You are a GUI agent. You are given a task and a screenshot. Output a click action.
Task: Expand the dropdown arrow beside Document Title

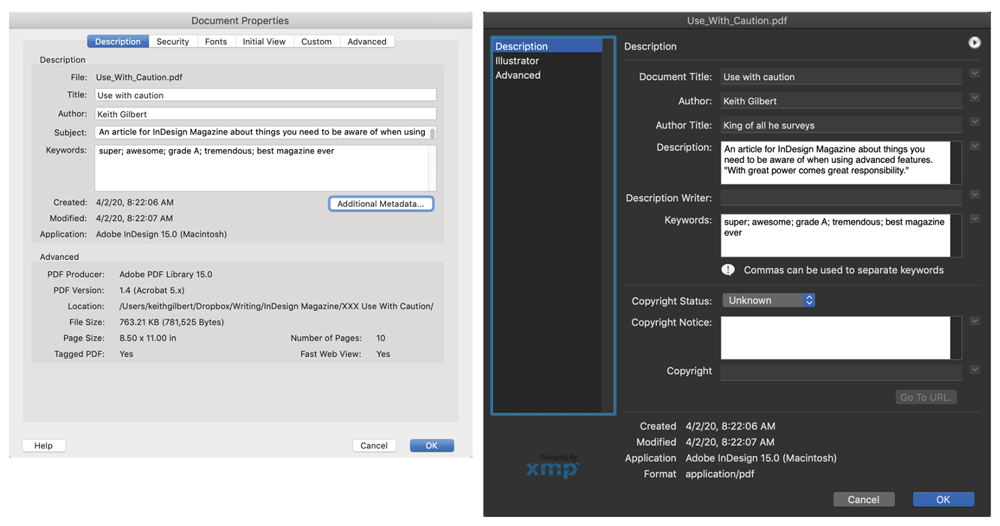pos(975,74)
